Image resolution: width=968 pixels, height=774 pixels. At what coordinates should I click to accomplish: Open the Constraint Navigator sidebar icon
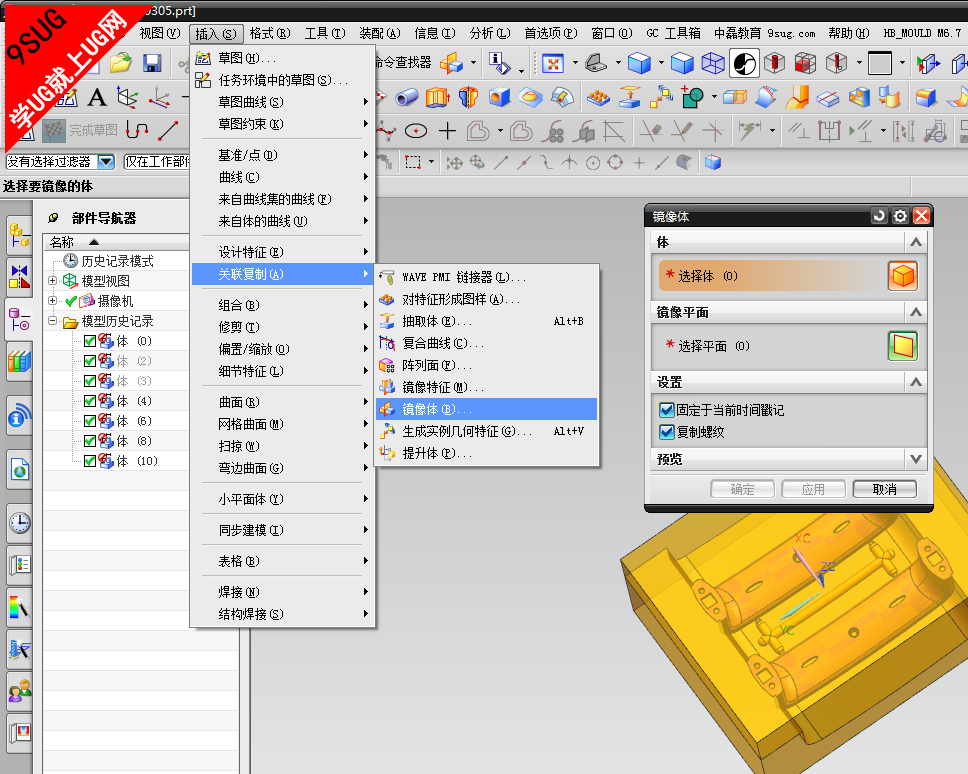[19, 276]
